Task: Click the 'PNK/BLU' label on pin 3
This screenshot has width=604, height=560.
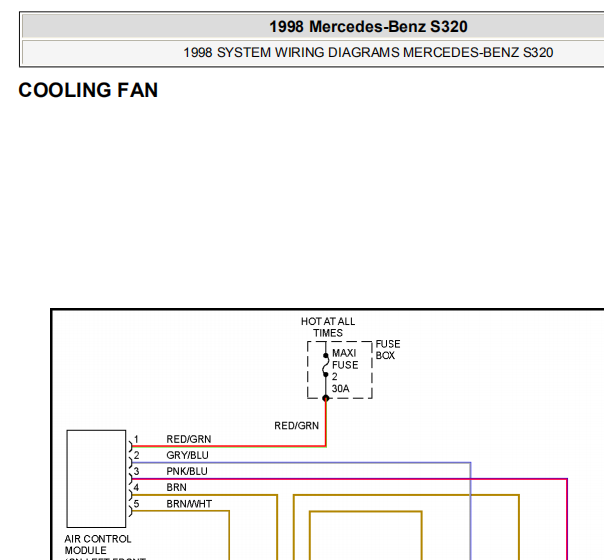Action: pos(187,471)
